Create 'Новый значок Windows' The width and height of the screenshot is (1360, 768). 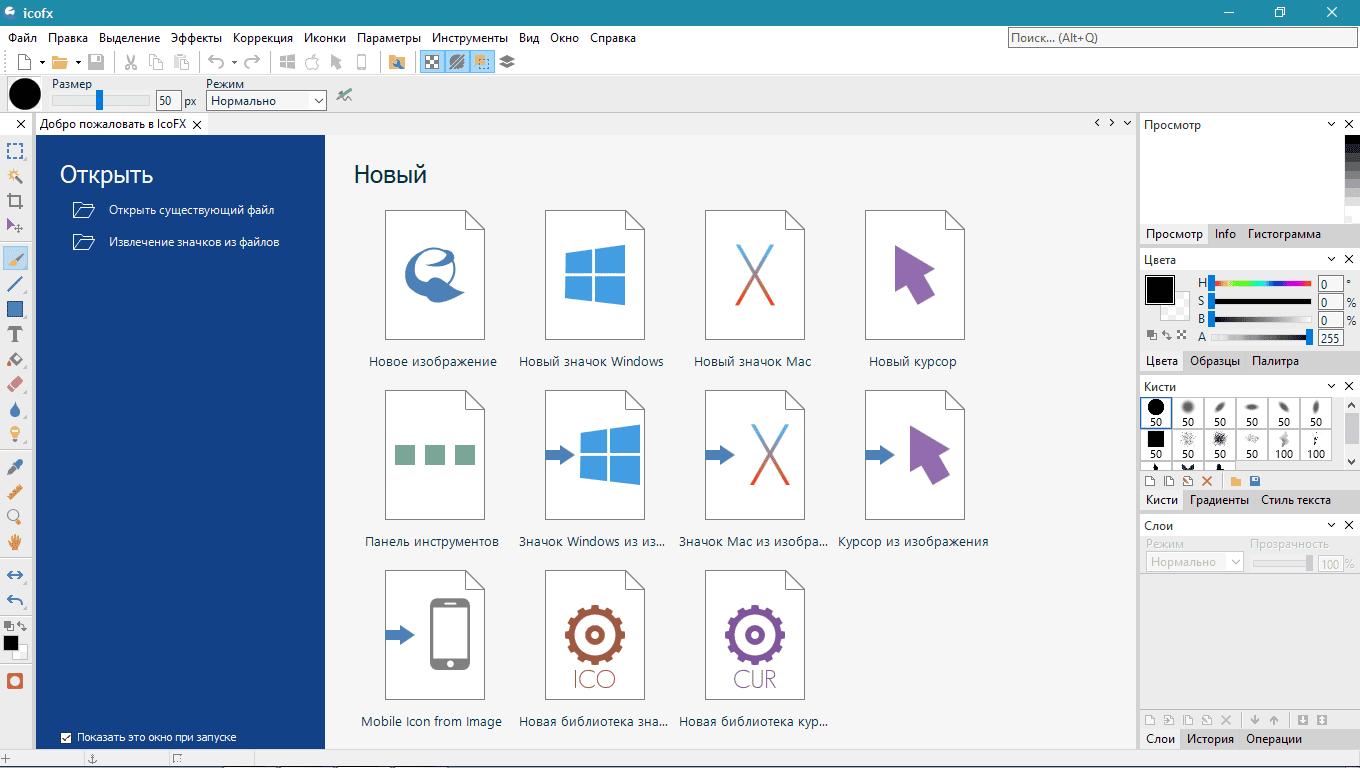click(594, 288)
